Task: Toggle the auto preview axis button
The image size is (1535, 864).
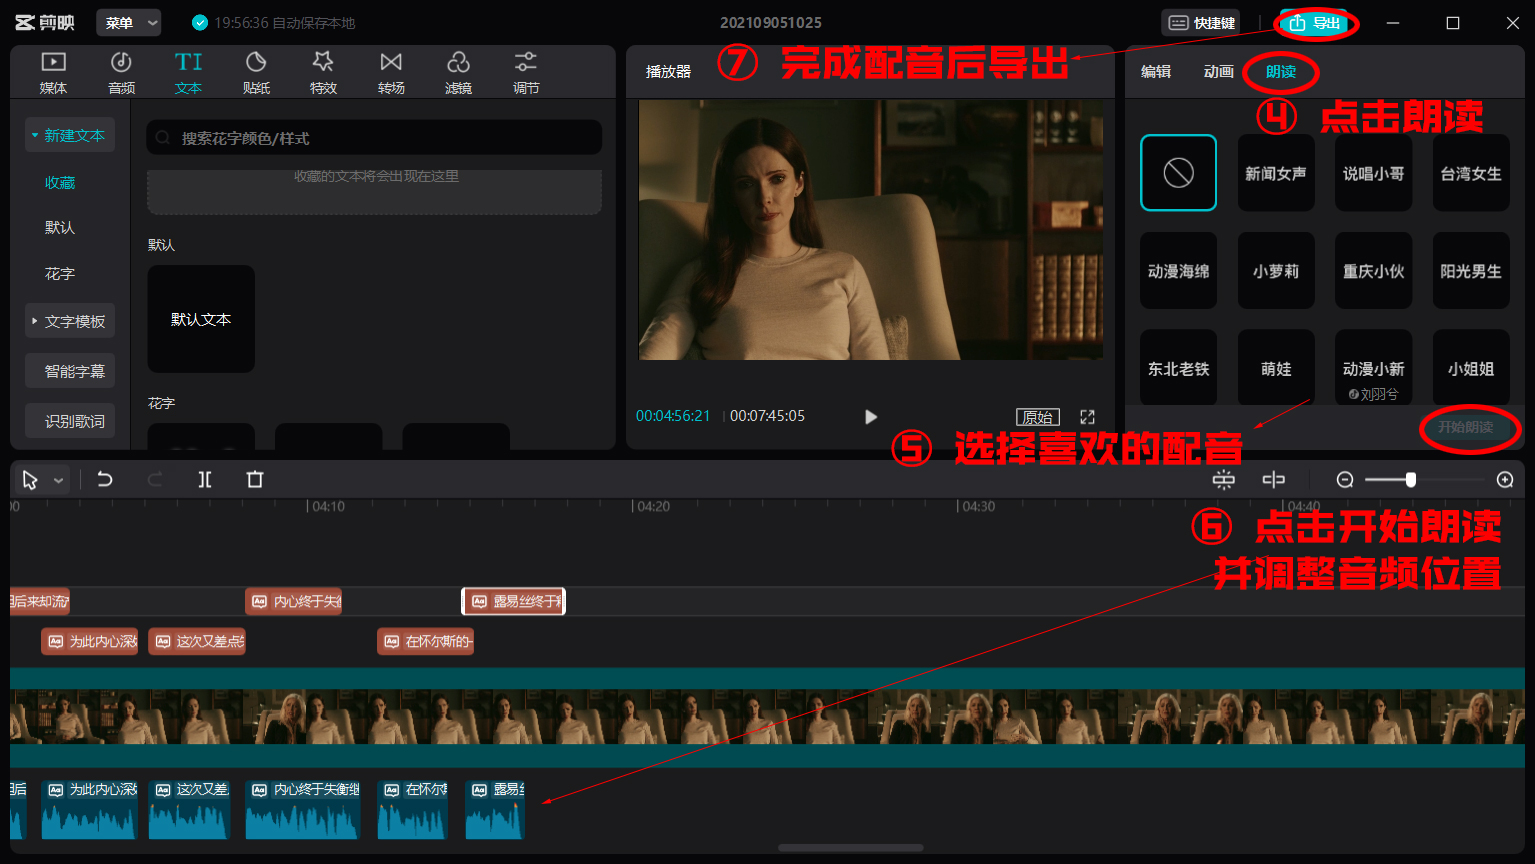Action: [x=1273, y=479]
